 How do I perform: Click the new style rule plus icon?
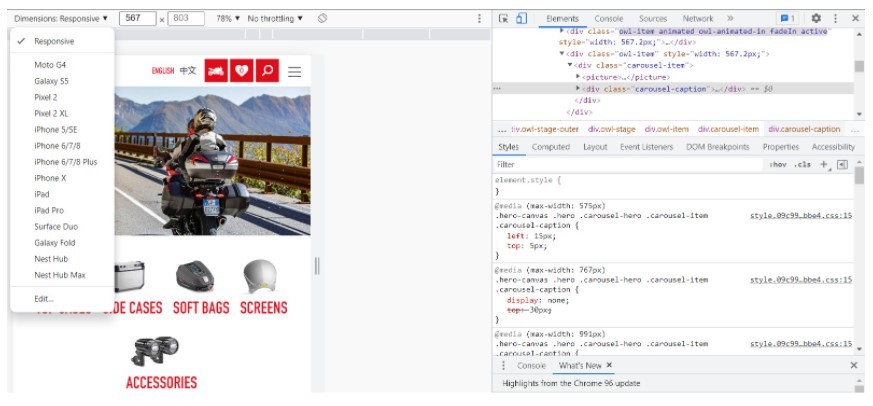[x=823, y=164]
